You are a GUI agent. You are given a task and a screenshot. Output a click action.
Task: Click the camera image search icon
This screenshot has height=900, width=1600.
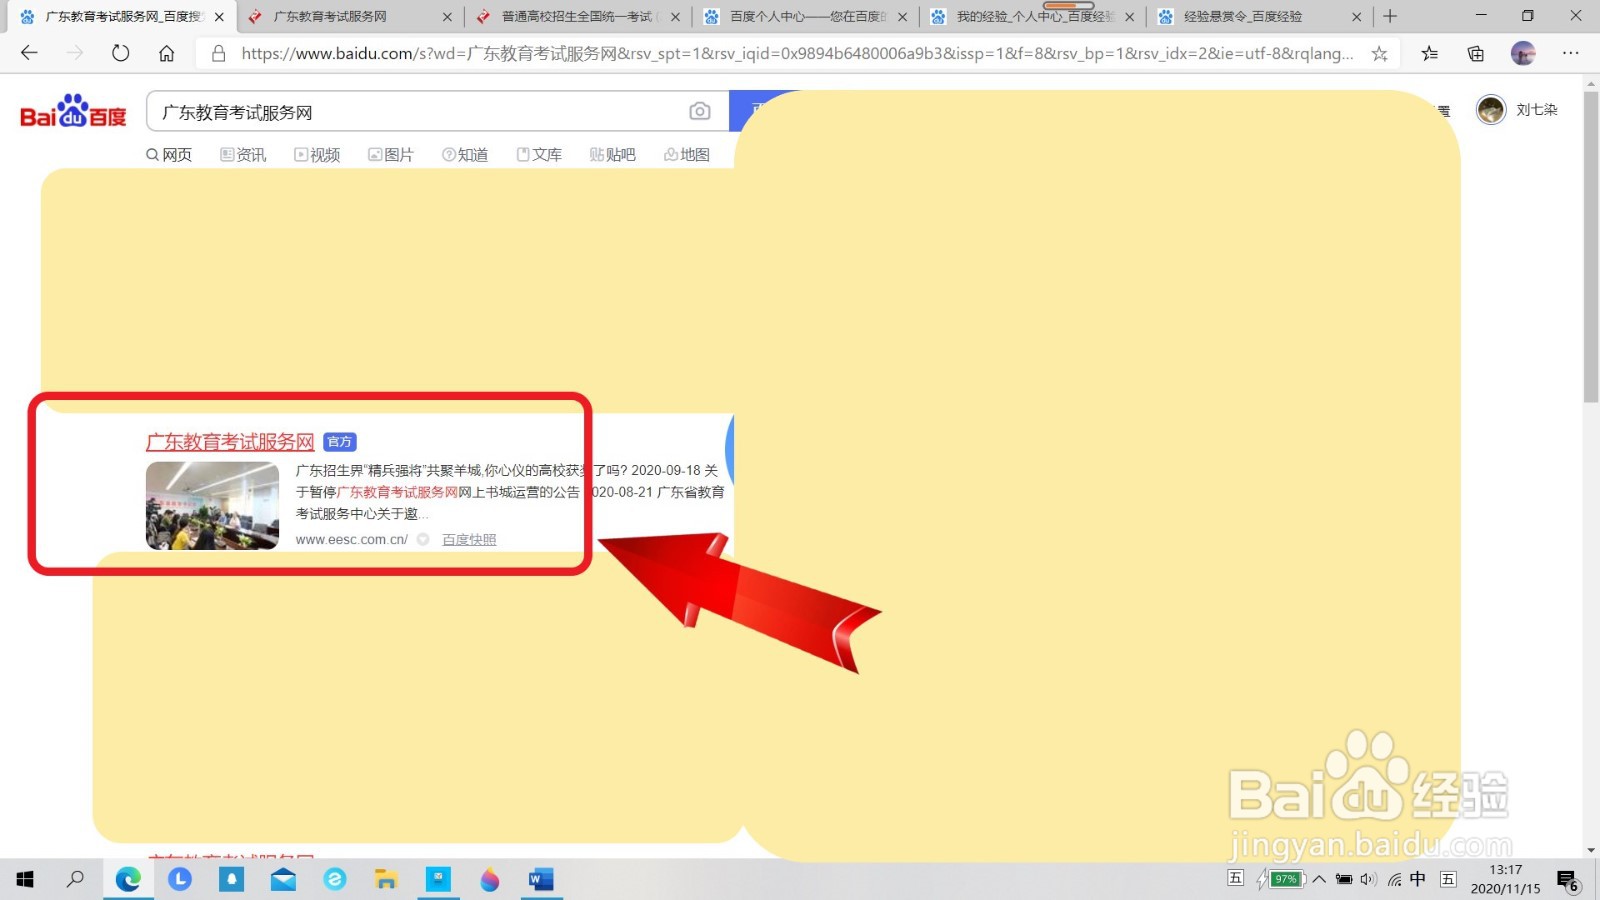pos(700,111)
